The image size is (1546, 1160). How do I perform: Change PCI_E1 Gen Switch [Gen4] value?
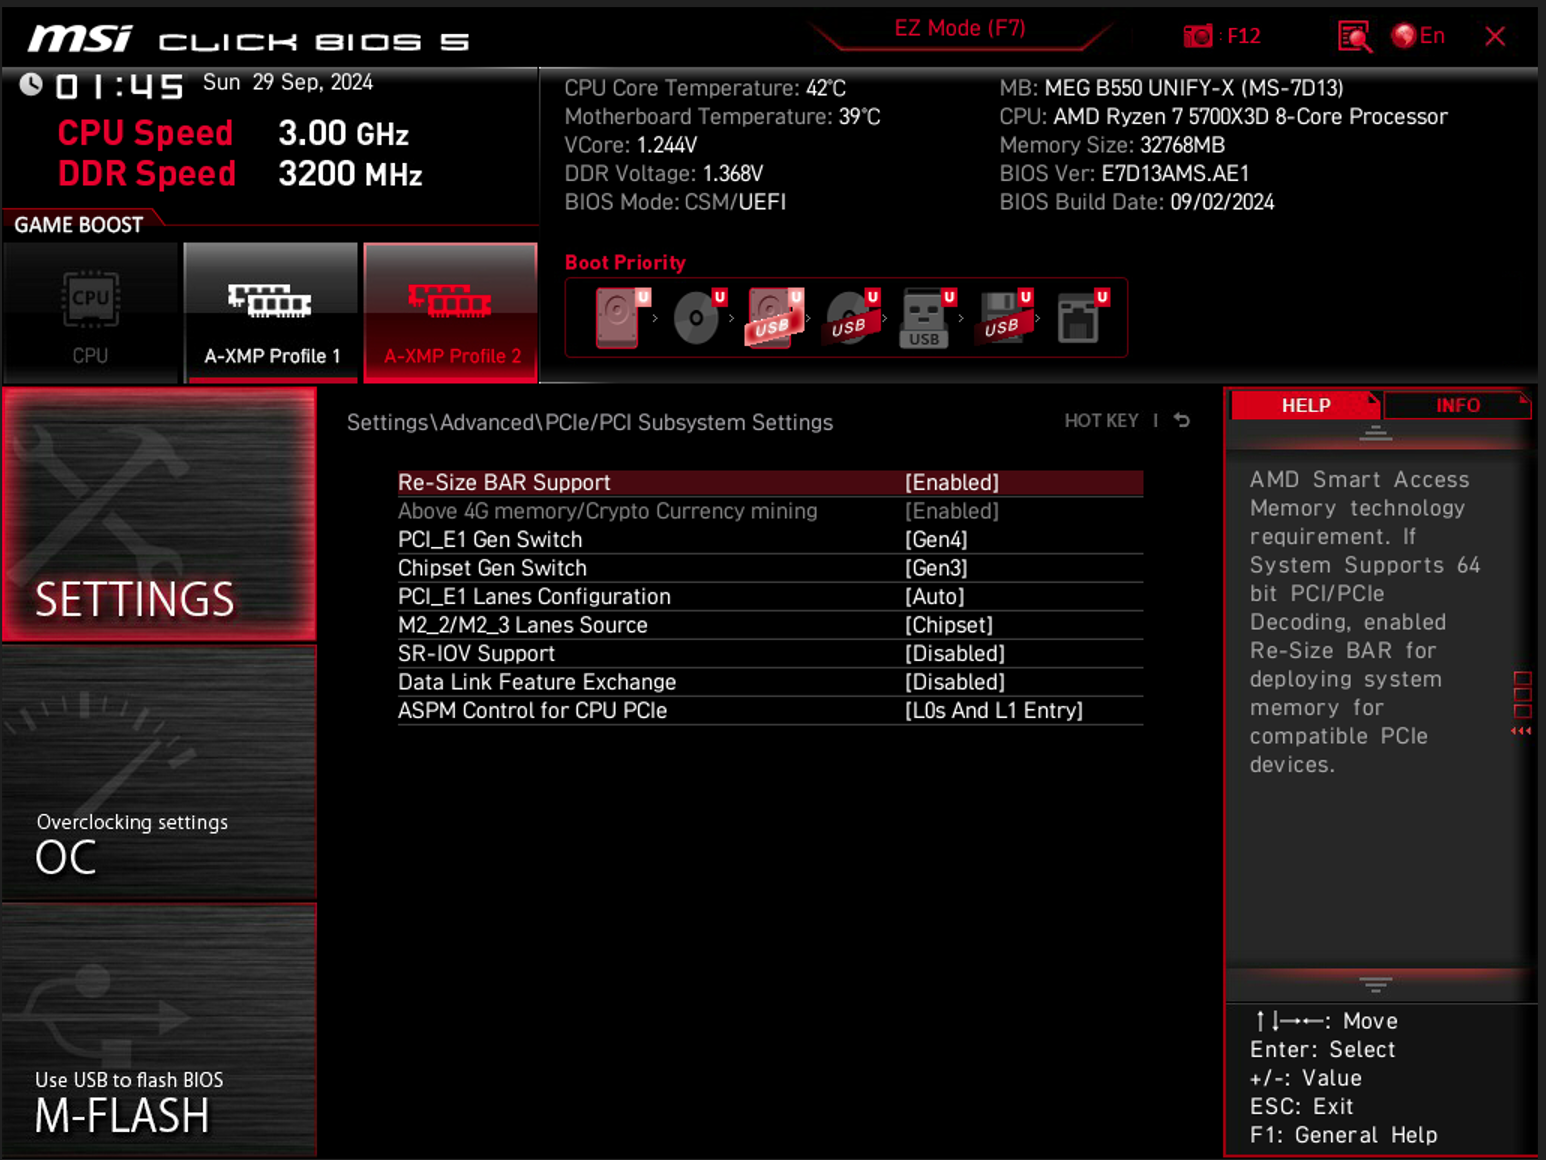pyautogui.click(x=936, y=540)
